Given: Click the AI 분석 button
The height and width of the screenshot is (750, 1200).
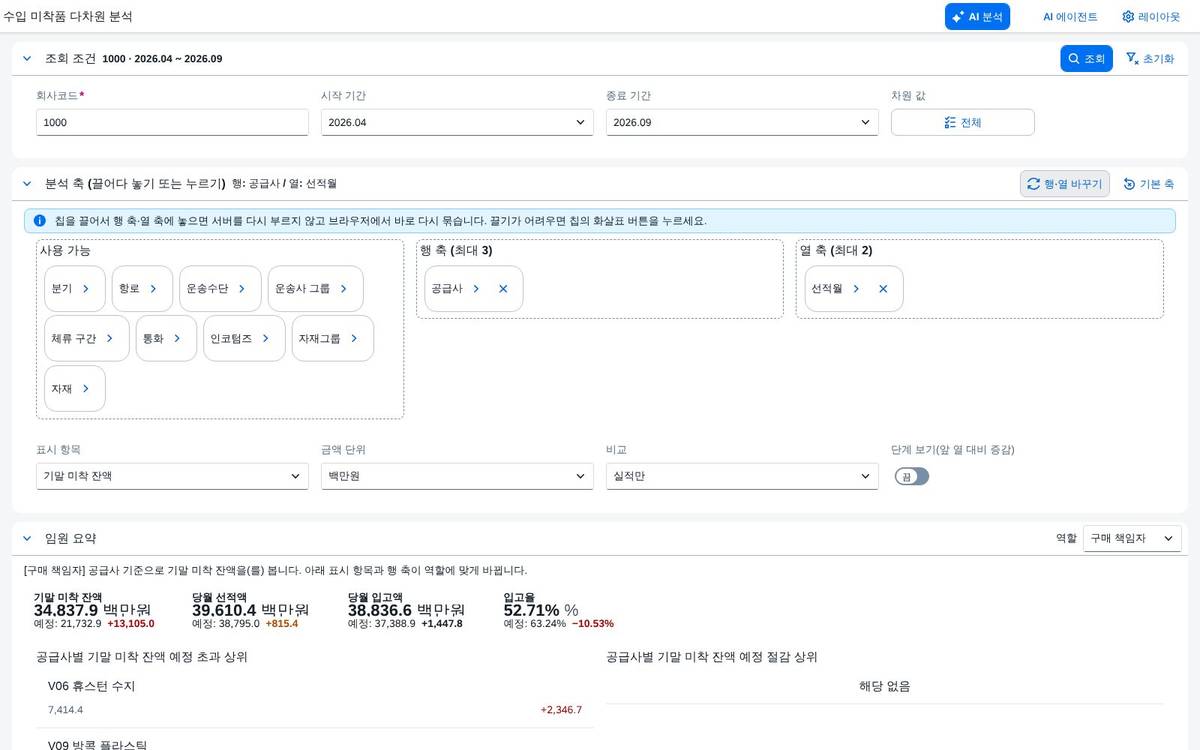Looking at the screenshot, I should coord(977,17).
